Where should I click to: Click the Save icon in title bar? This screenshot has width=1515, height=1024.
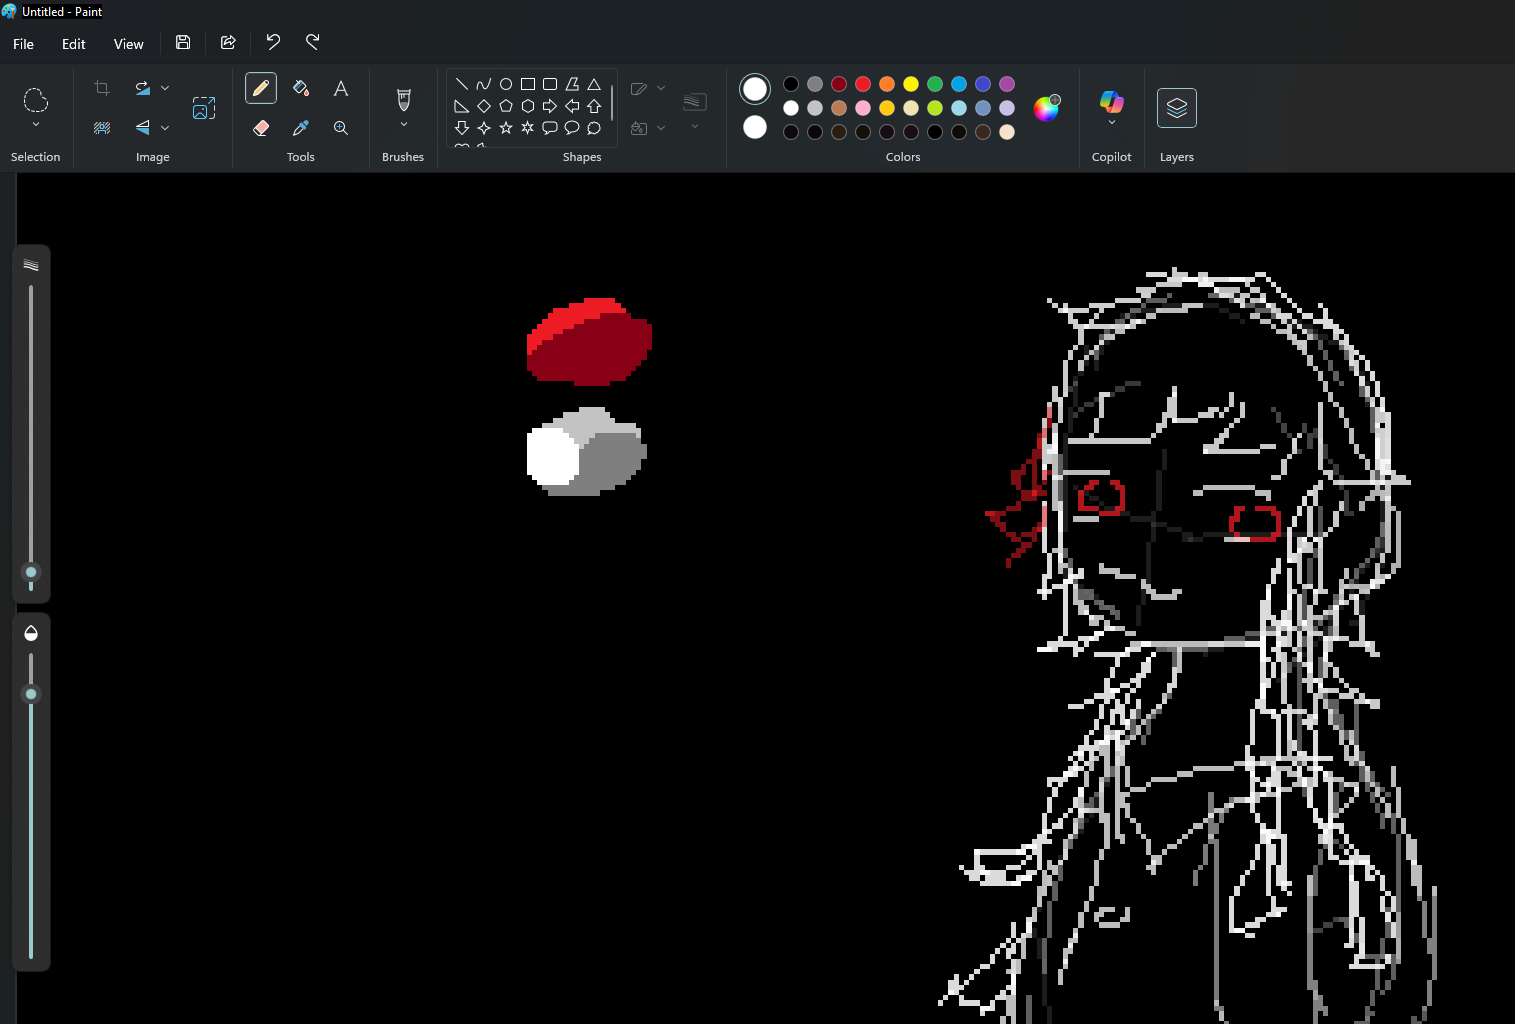coord(183,42)
